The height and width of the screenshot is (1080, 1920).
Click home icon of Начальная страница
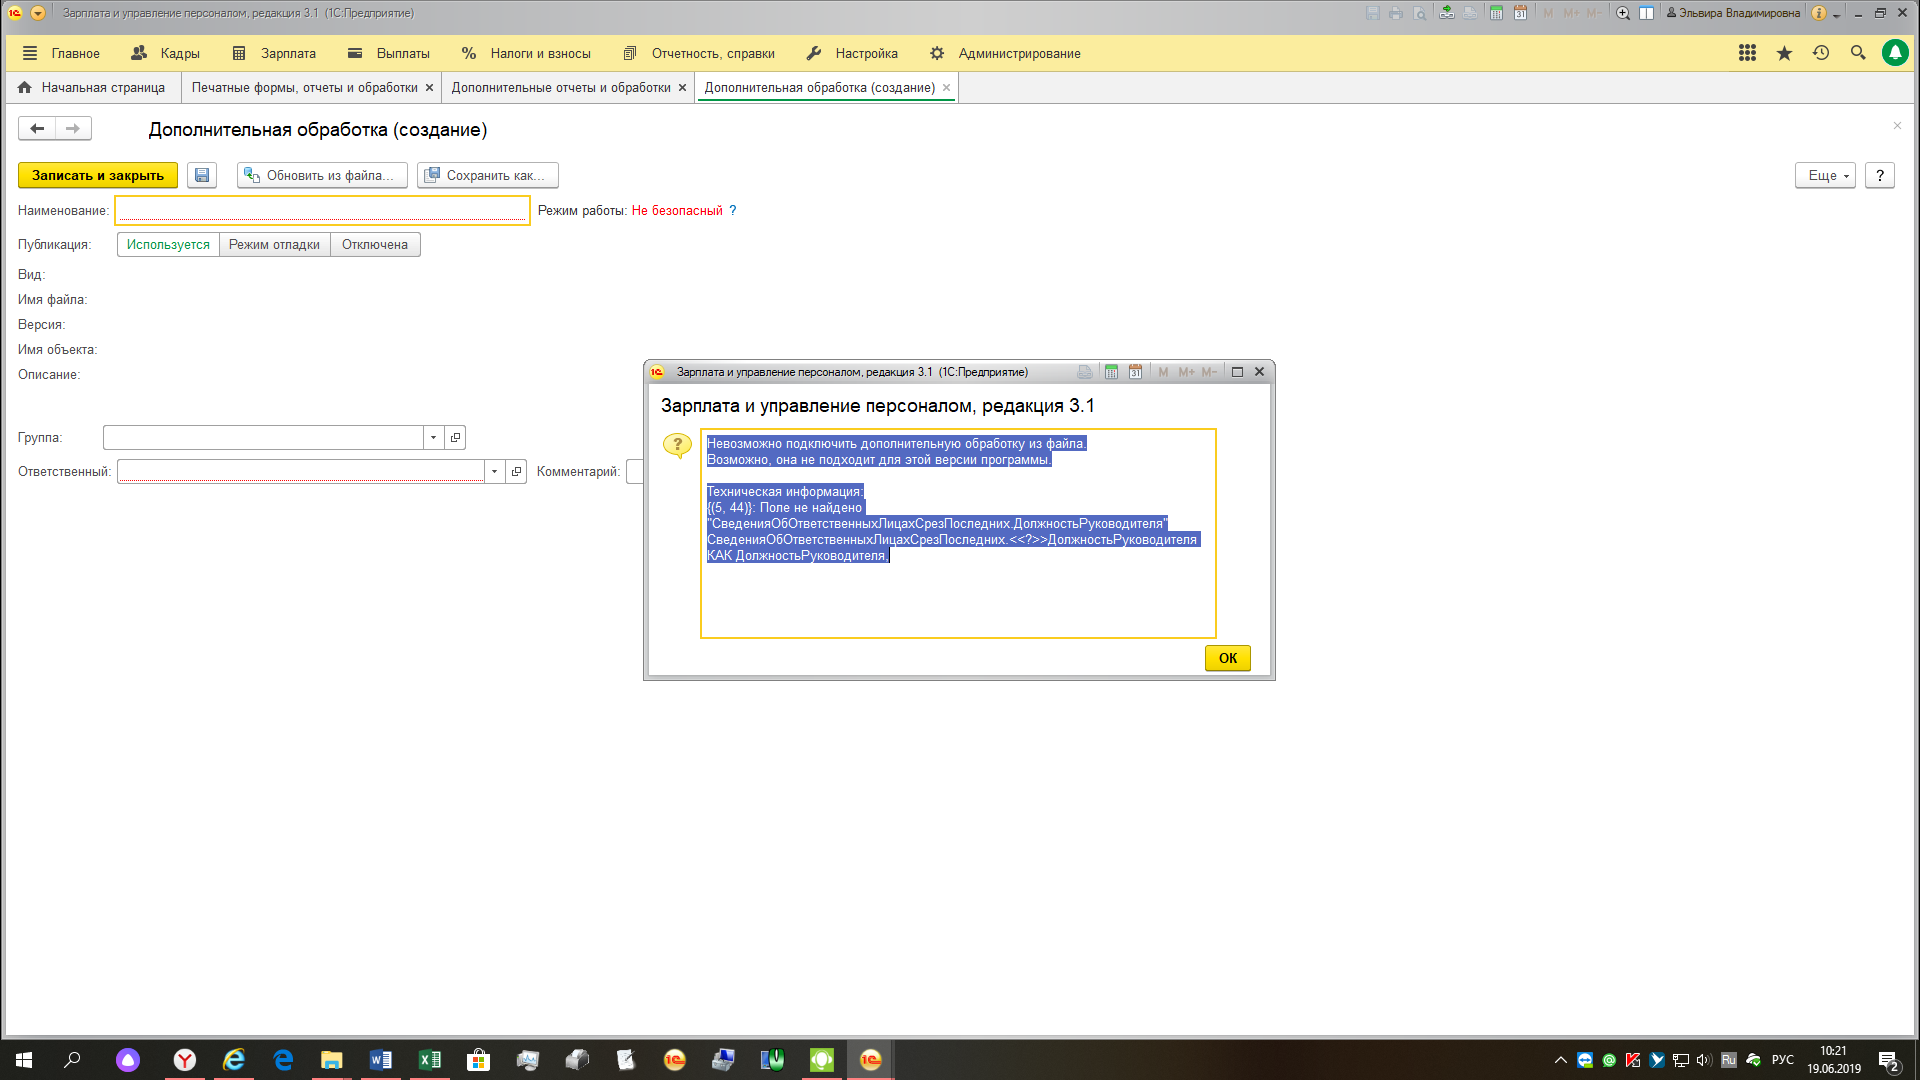click(25, 88)
